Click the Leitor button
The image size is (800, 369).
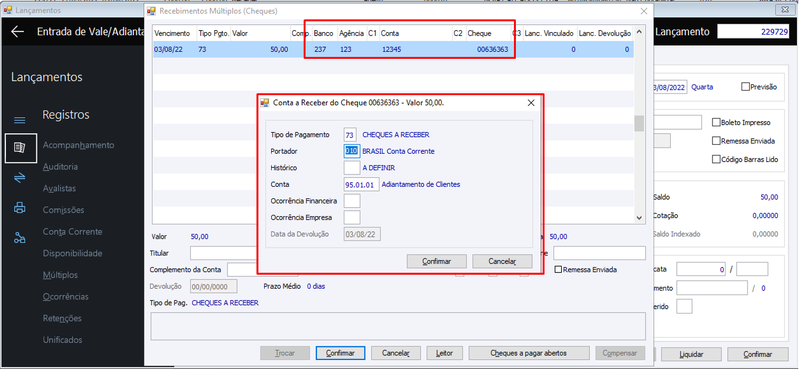pyautogui.click(x=444, y=353)
